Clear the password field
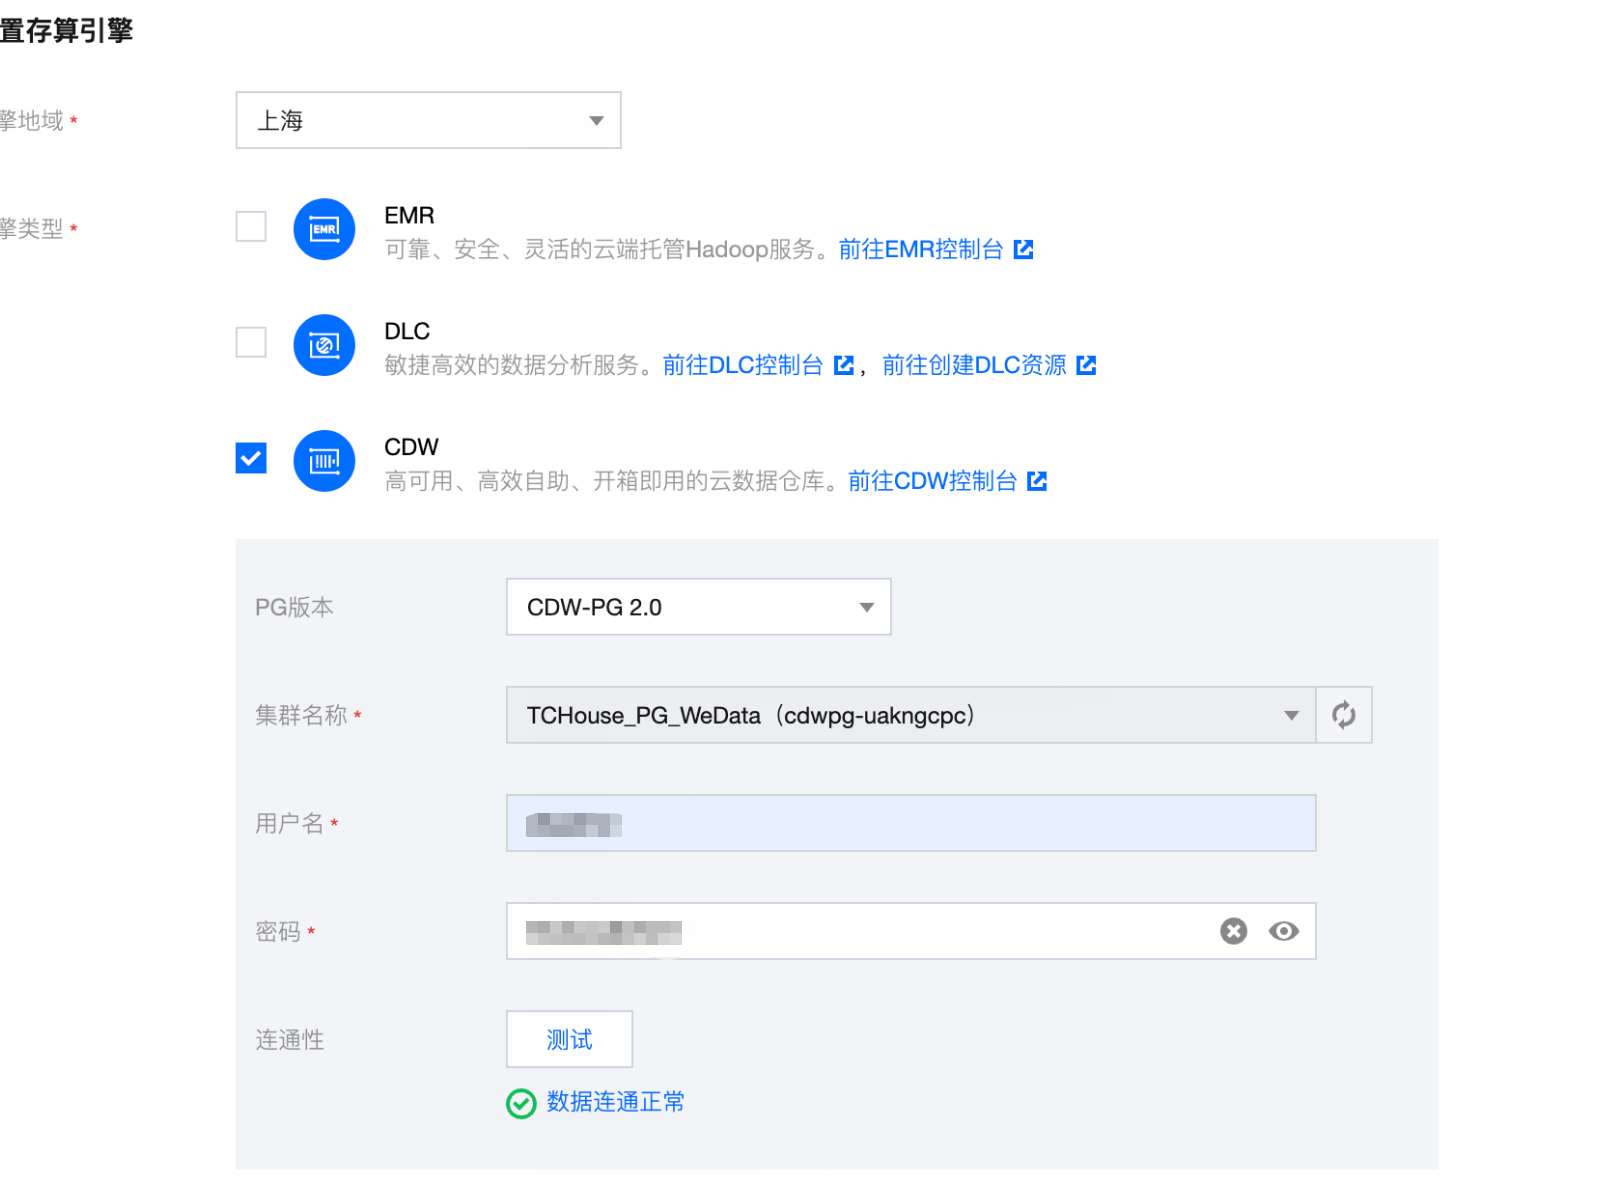Viewport: 1618px width, 1191px height. pyautogui.click(x=1234, y=931)
